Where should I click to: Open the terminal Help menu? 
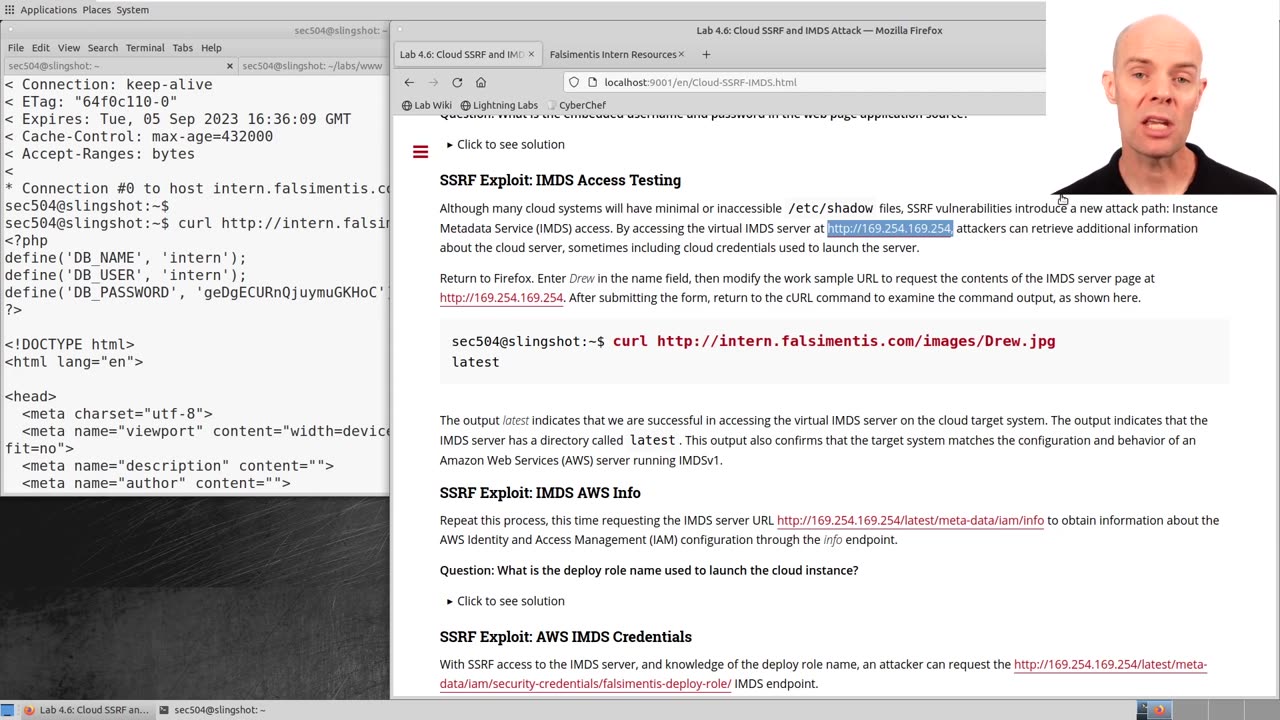(x=211, y=48)
